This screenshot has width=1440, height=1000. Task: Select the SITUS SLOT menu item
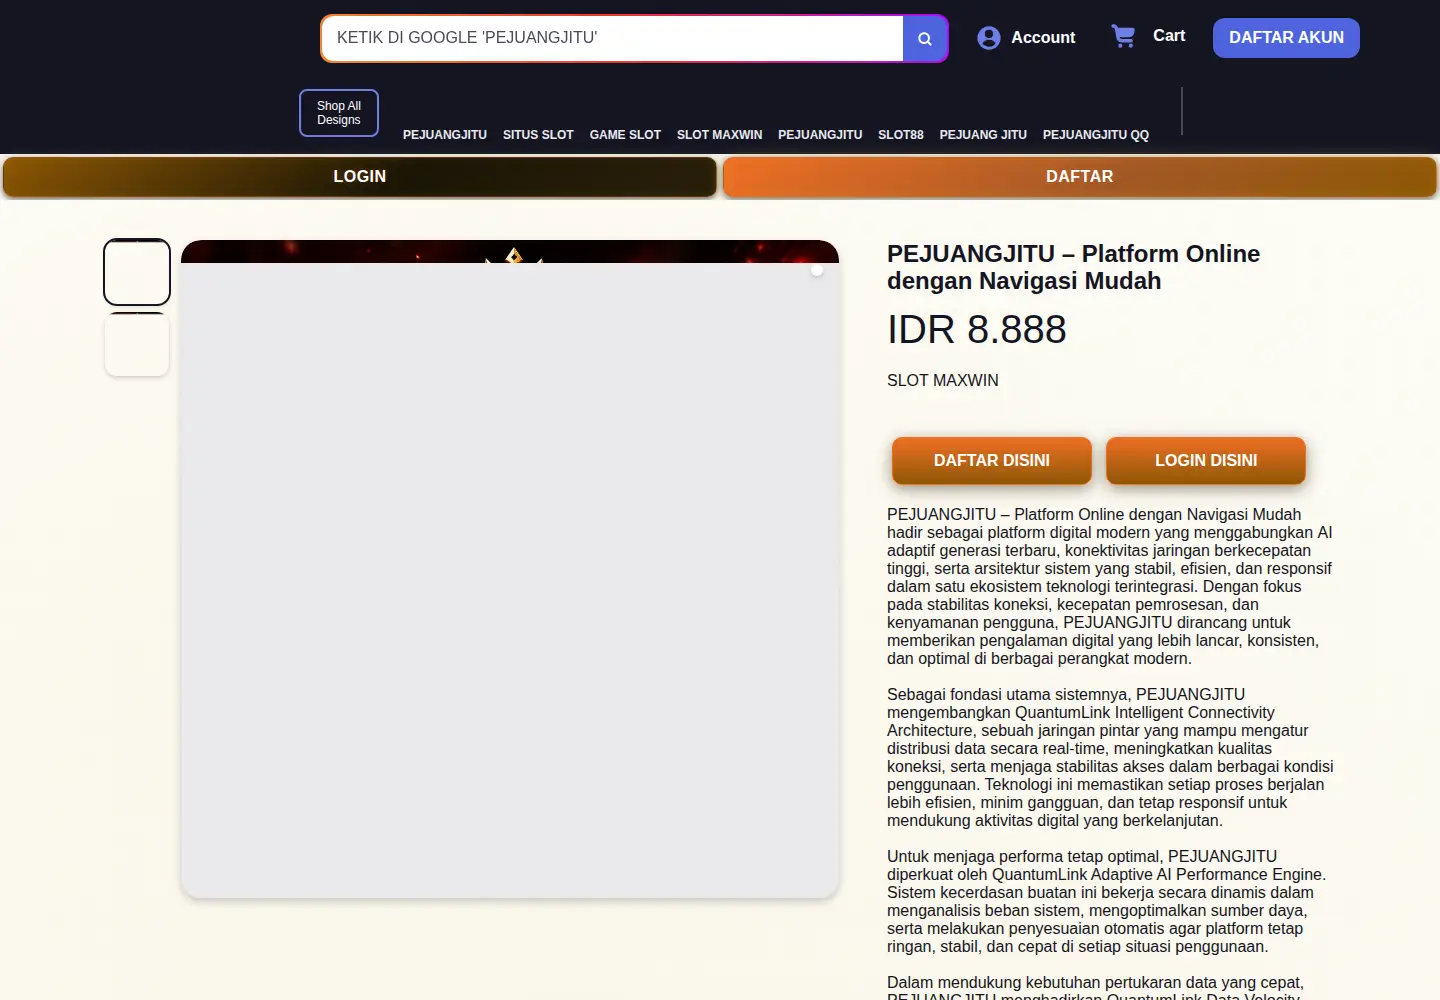click(538, 135)
